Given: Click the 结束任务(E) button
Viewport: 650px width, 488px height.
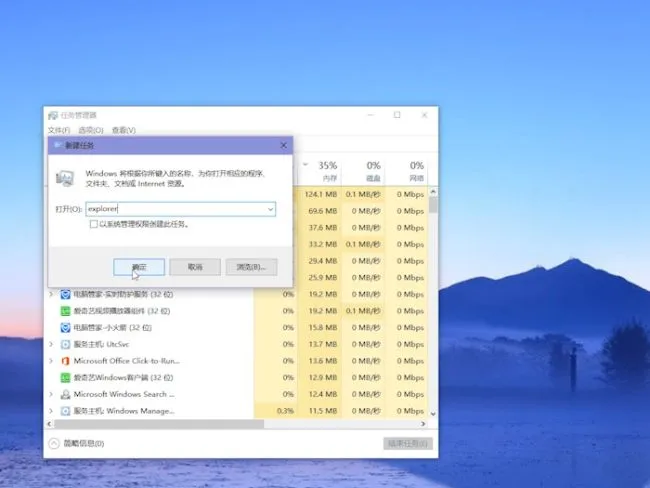Looking at the screenshot, I should coord(408,444).
